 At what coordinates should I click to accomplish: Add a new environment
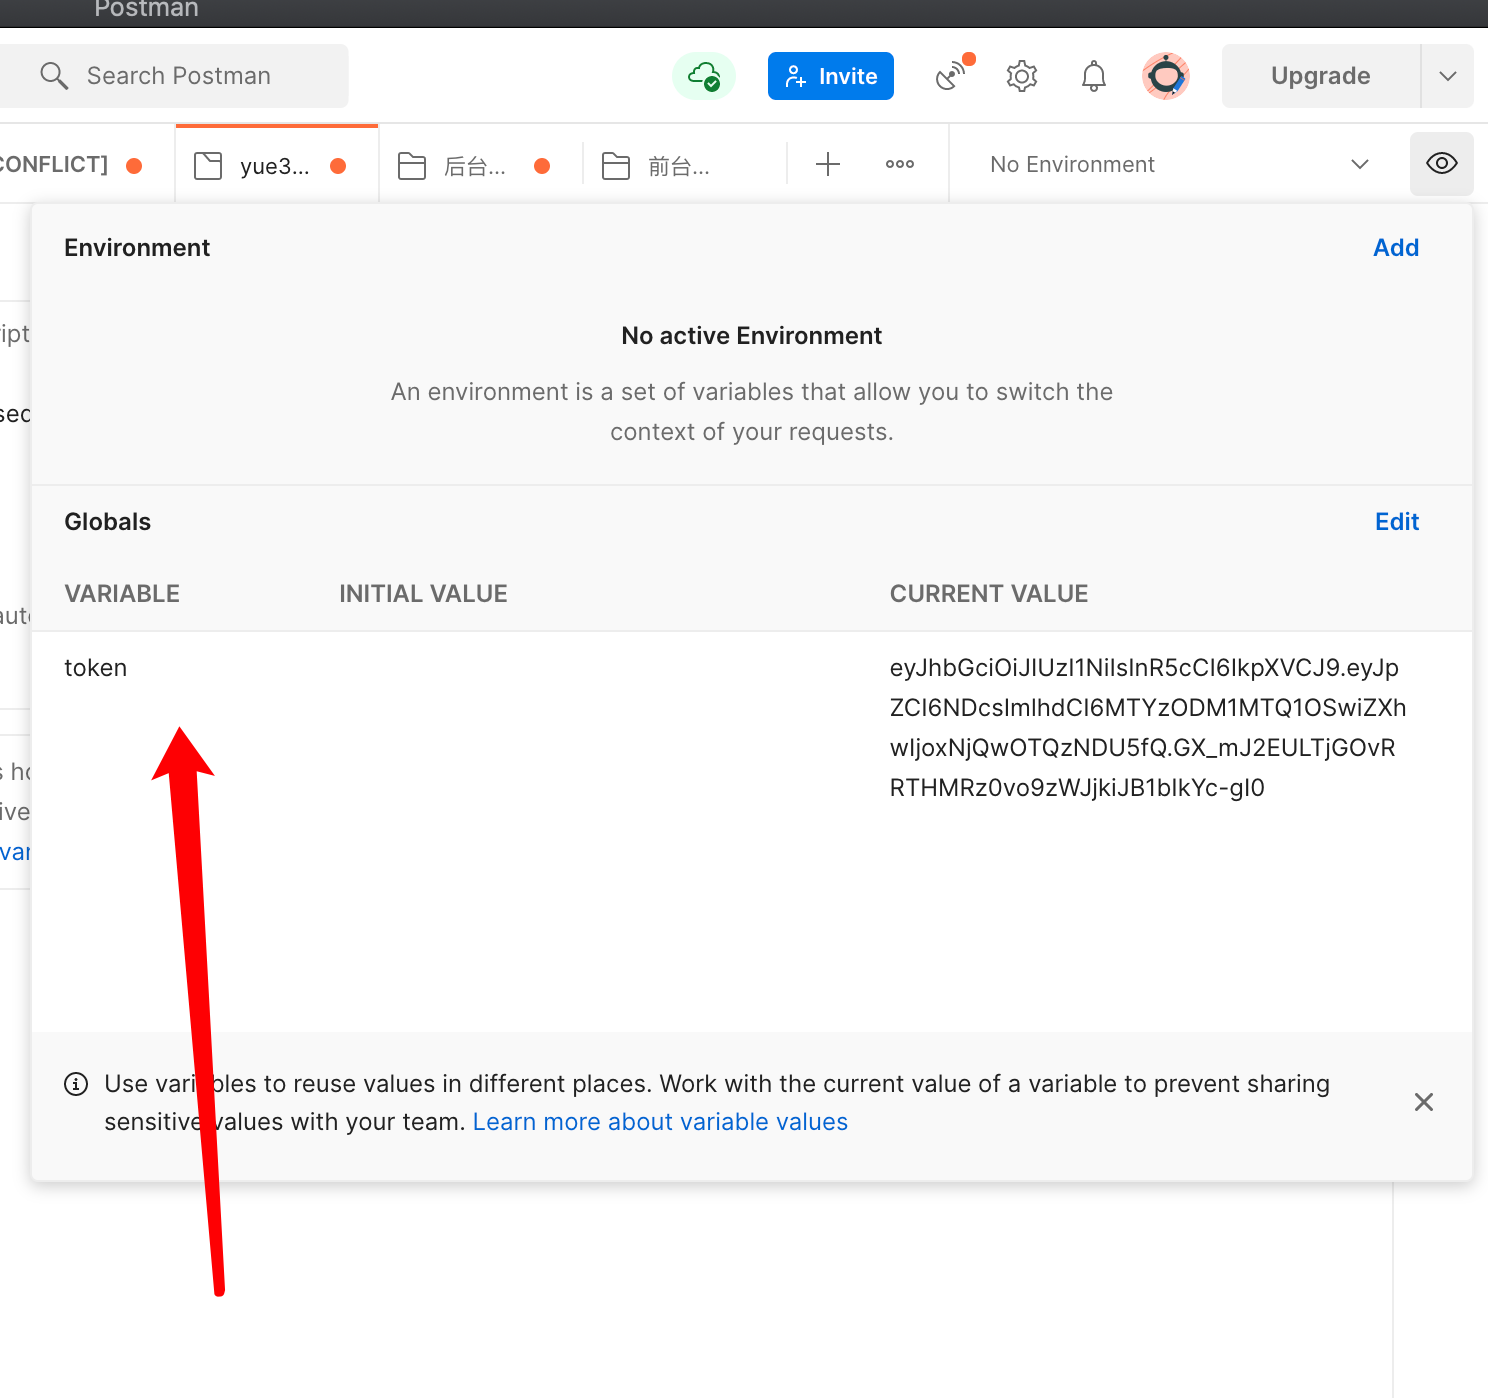coord(1395,248)
